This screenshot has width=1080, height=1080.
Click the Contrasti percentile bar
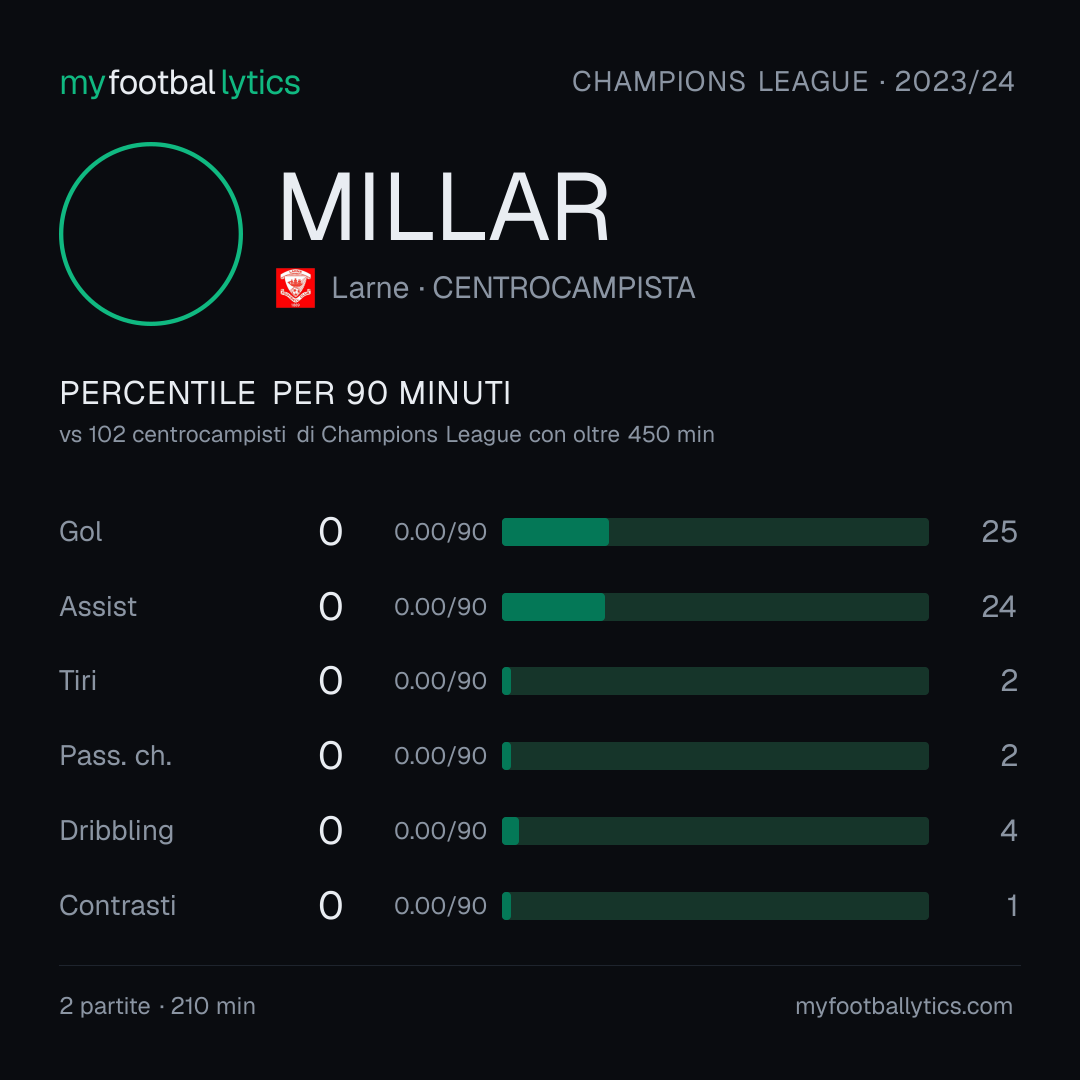click(715, 906)
